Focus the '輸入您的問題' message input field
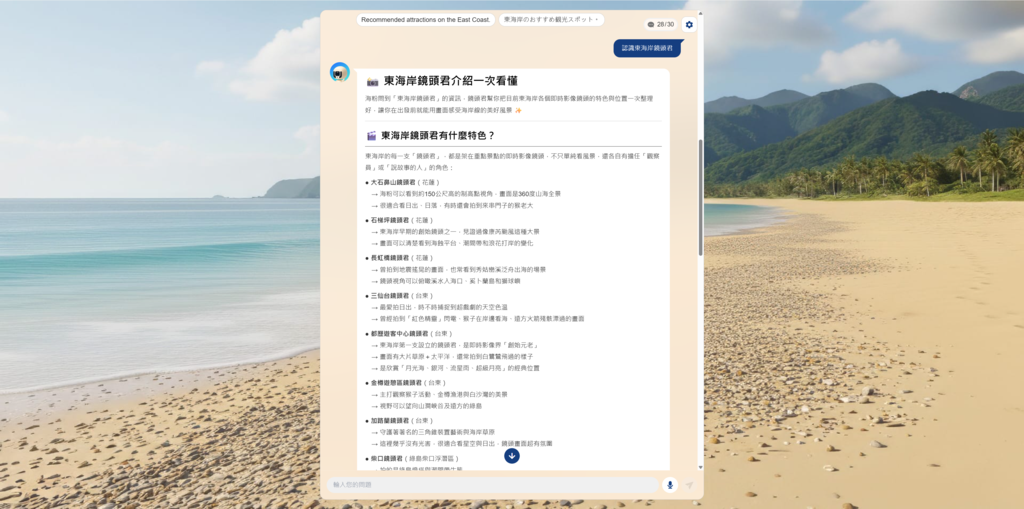 (x=492, y=485)
